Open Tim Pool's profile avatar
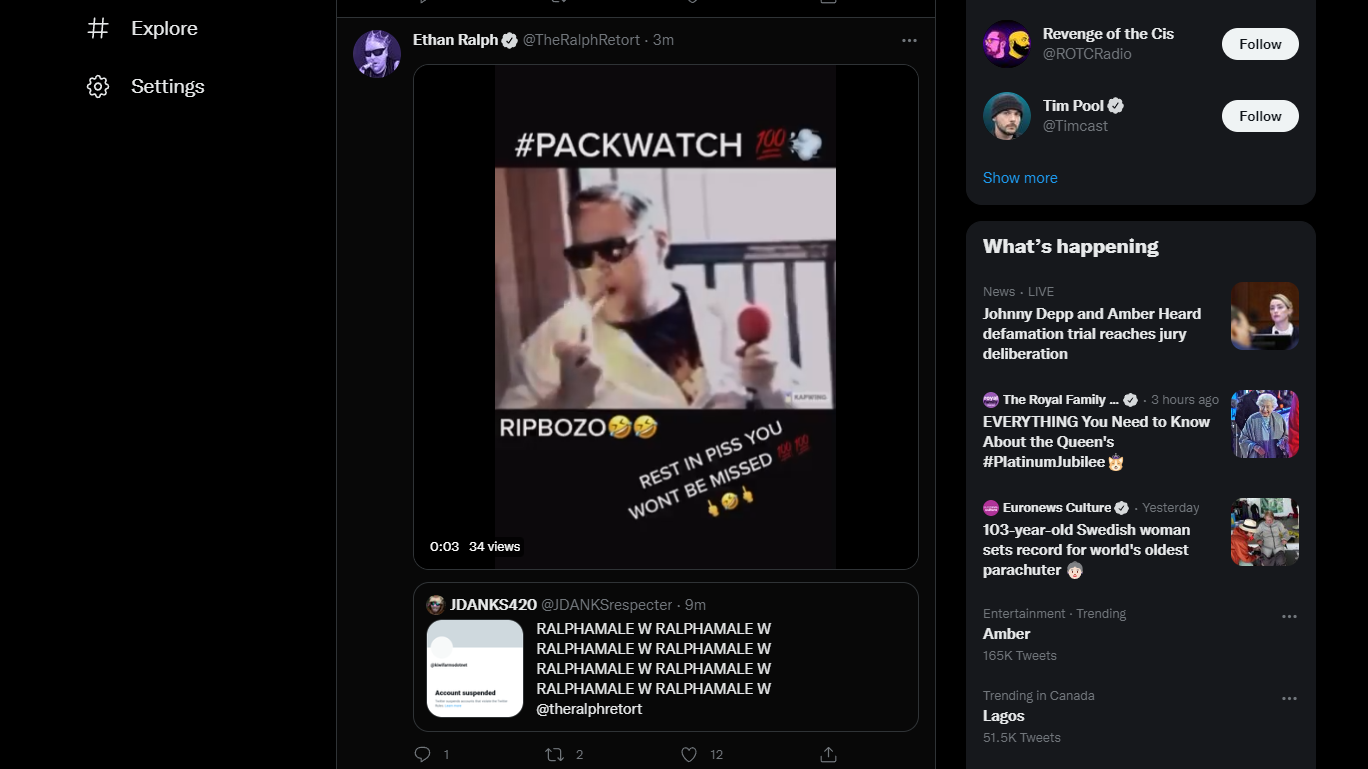Viewport: 1368px width, 769px height. pos(1007,116)
